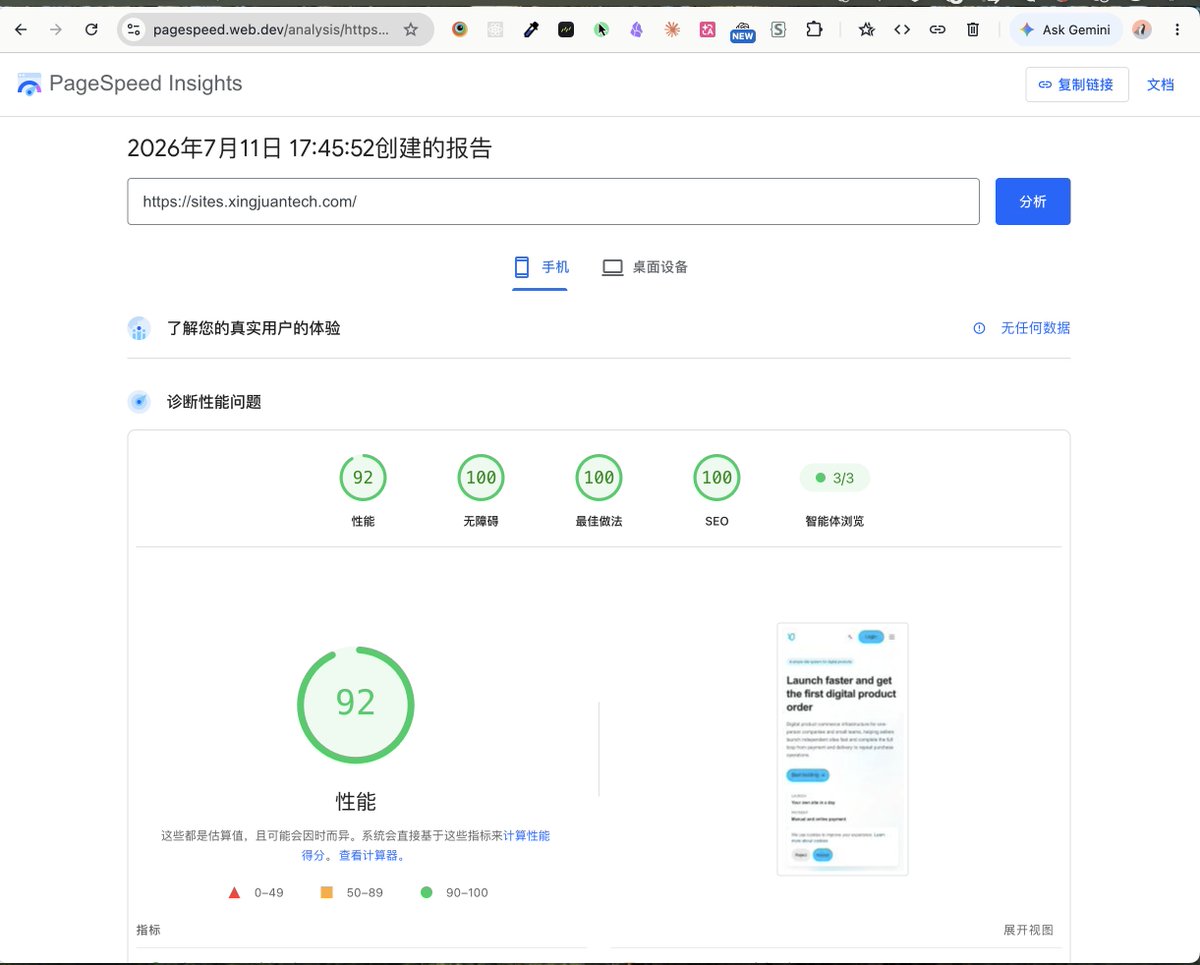The height and width of the screenshot is (965, 1200).
Task: Reload the PageSpeed report page
Action: point(91,30)
